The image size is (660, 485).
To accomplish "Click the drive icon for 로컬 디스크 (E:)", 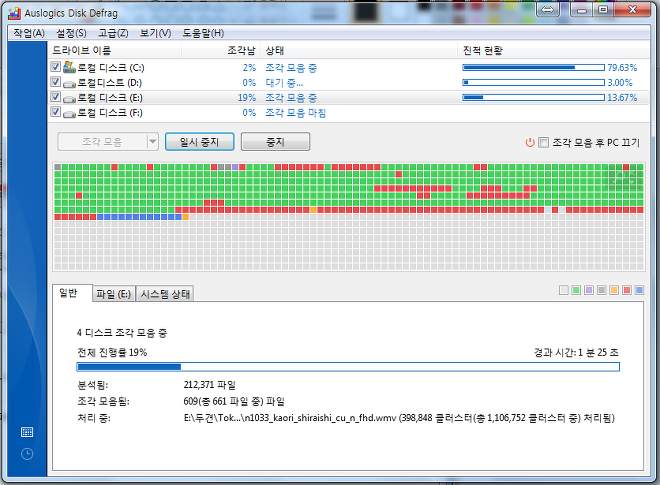I will coord(69,99).
